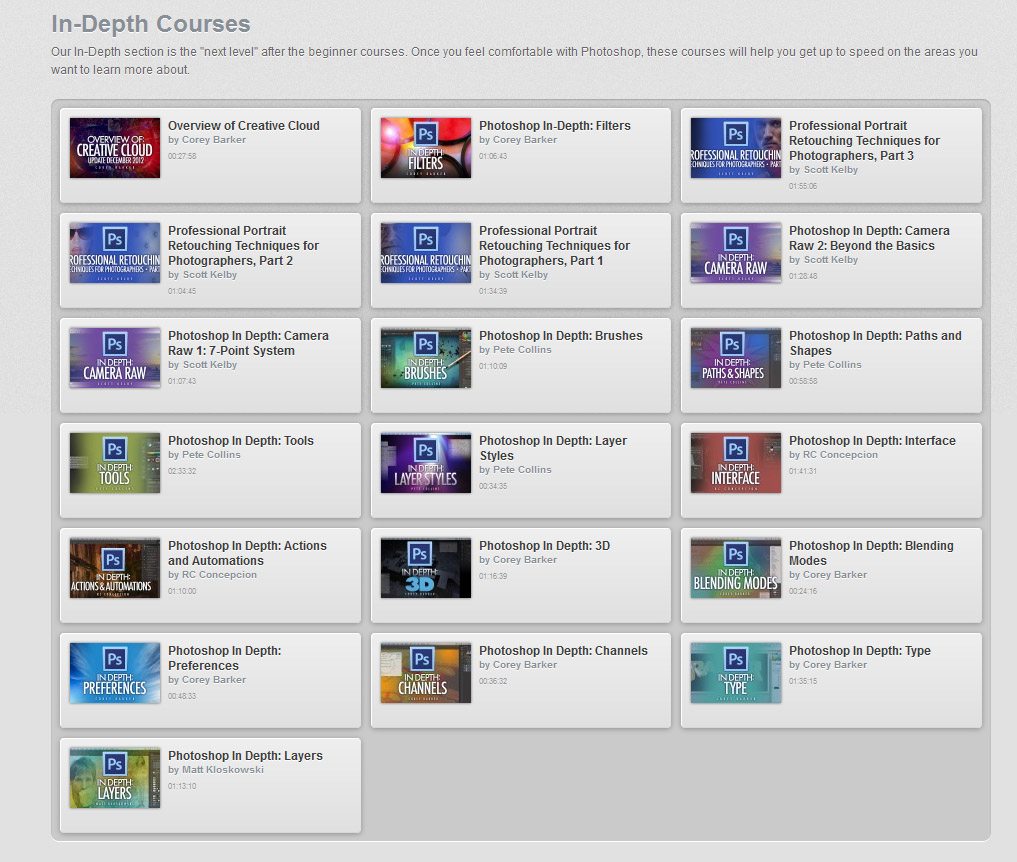Open Photoshop In Depth: Interface title link
This screenshot has height=862, width=1017.
[872, 441]
